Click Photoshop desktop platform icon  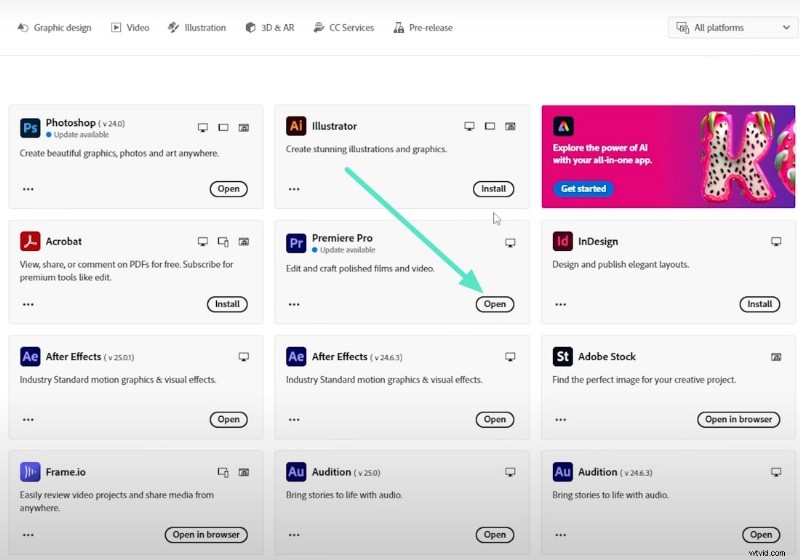203,128
